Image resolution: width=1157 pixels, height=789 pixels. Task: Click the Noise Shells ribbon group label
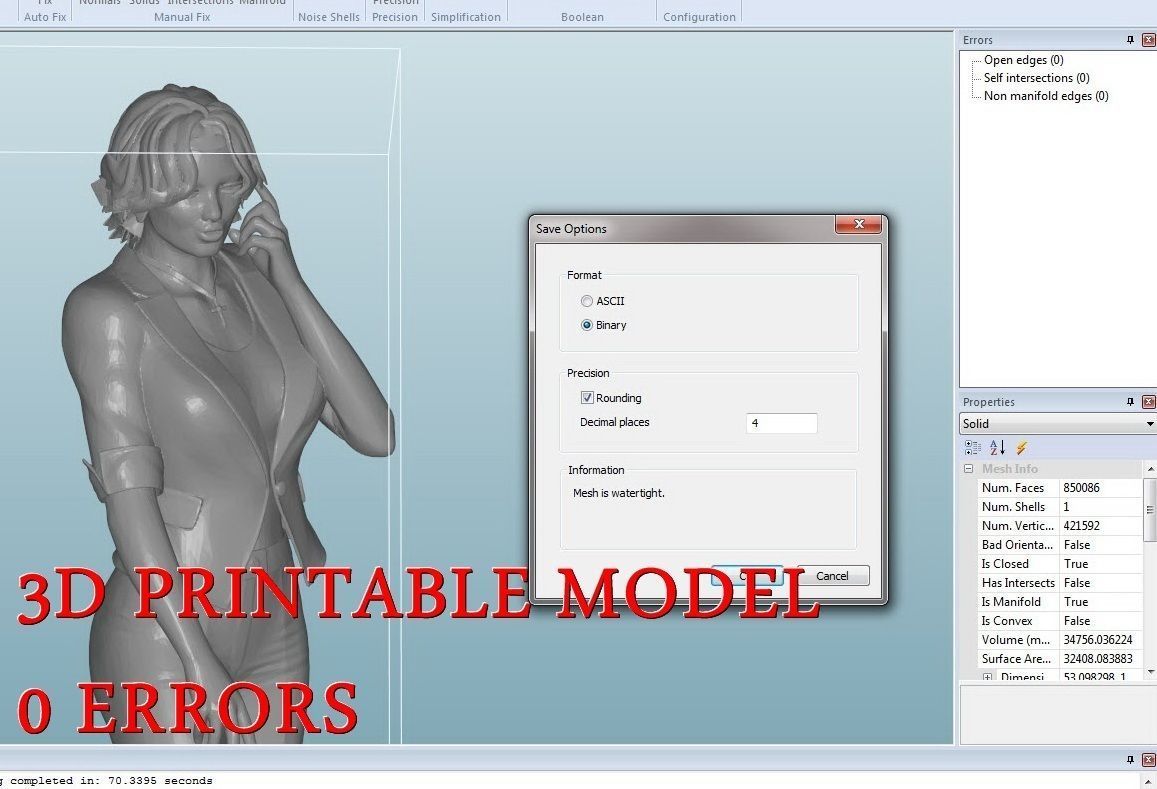(x=328, y=17)
